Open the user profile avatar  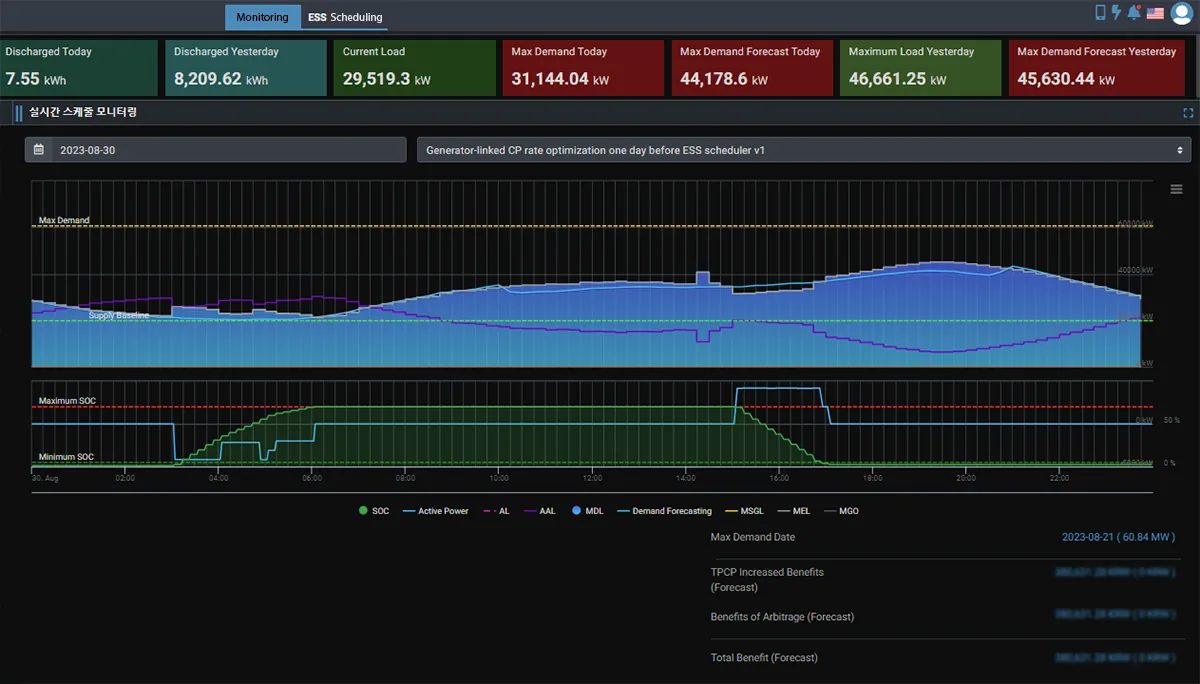tap(1182, 14)
